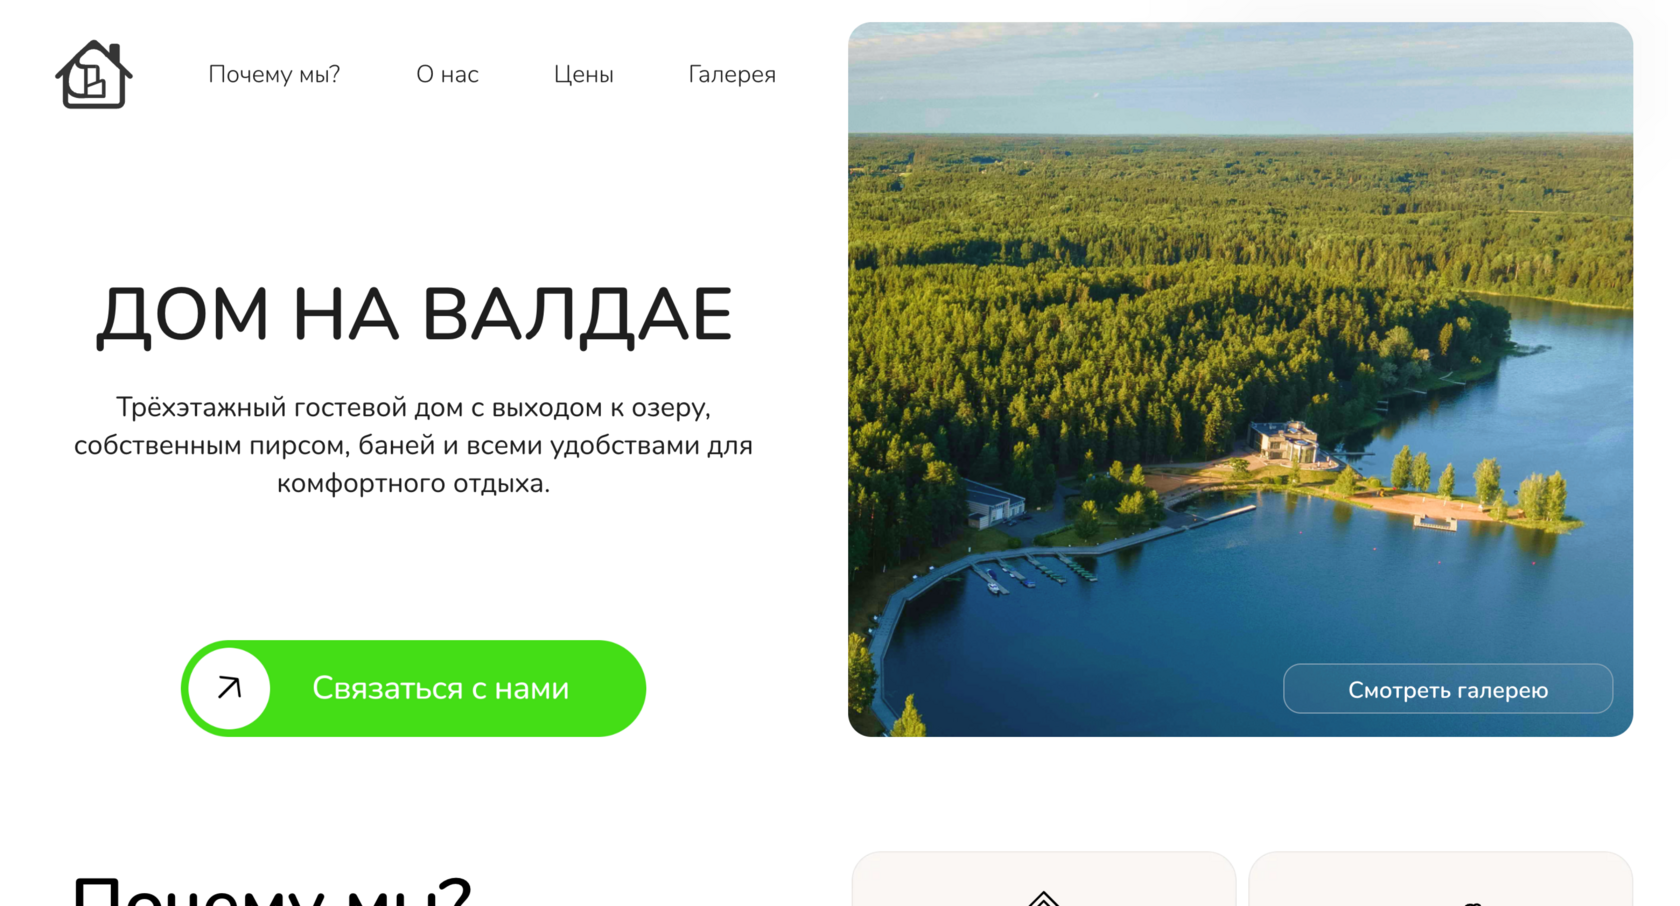1680x906 pixels.
Task: Click the partially visible icon in second card
Action: coord(1472,903)
